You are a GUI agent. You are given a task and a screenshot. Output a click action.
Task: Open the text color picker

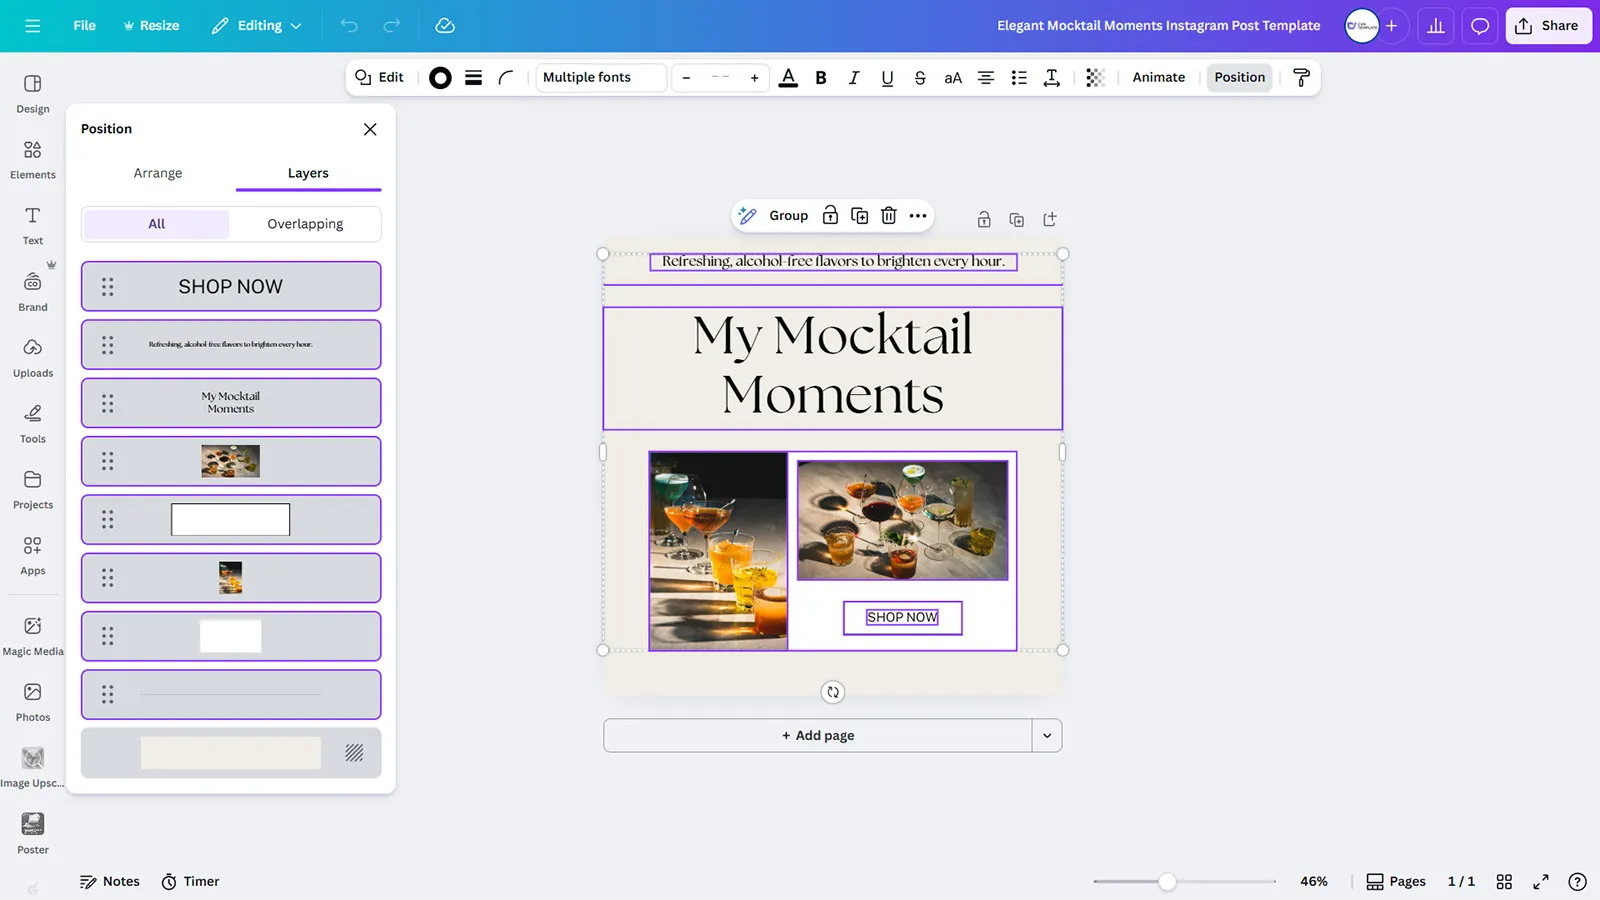[788, 78]
